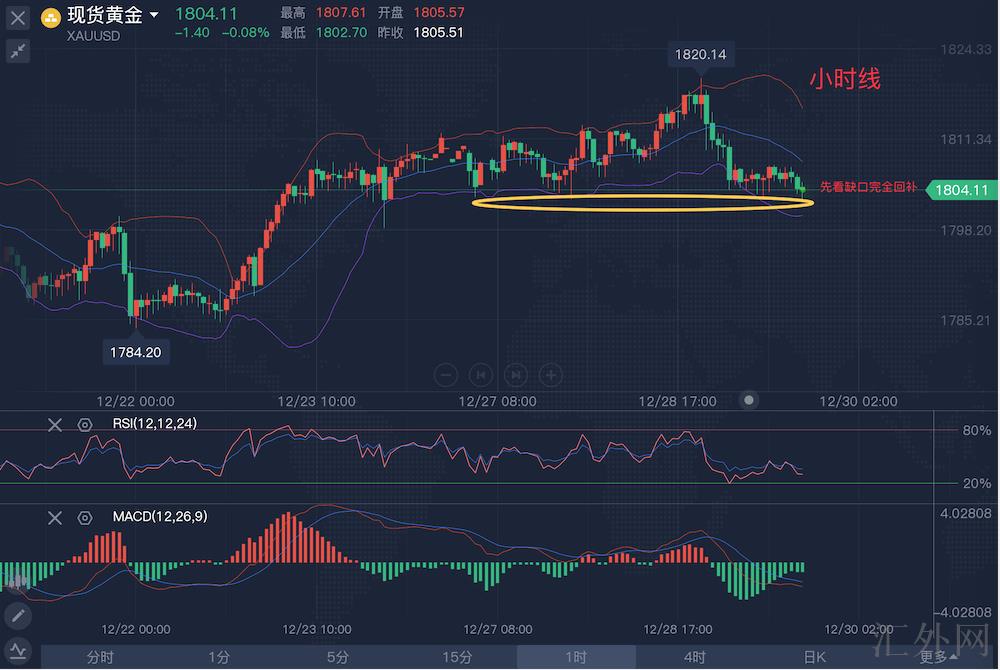Click the 1784.20 low price label
The width and height of the screenshot is (1000, 670).
(x=135, y=352)
